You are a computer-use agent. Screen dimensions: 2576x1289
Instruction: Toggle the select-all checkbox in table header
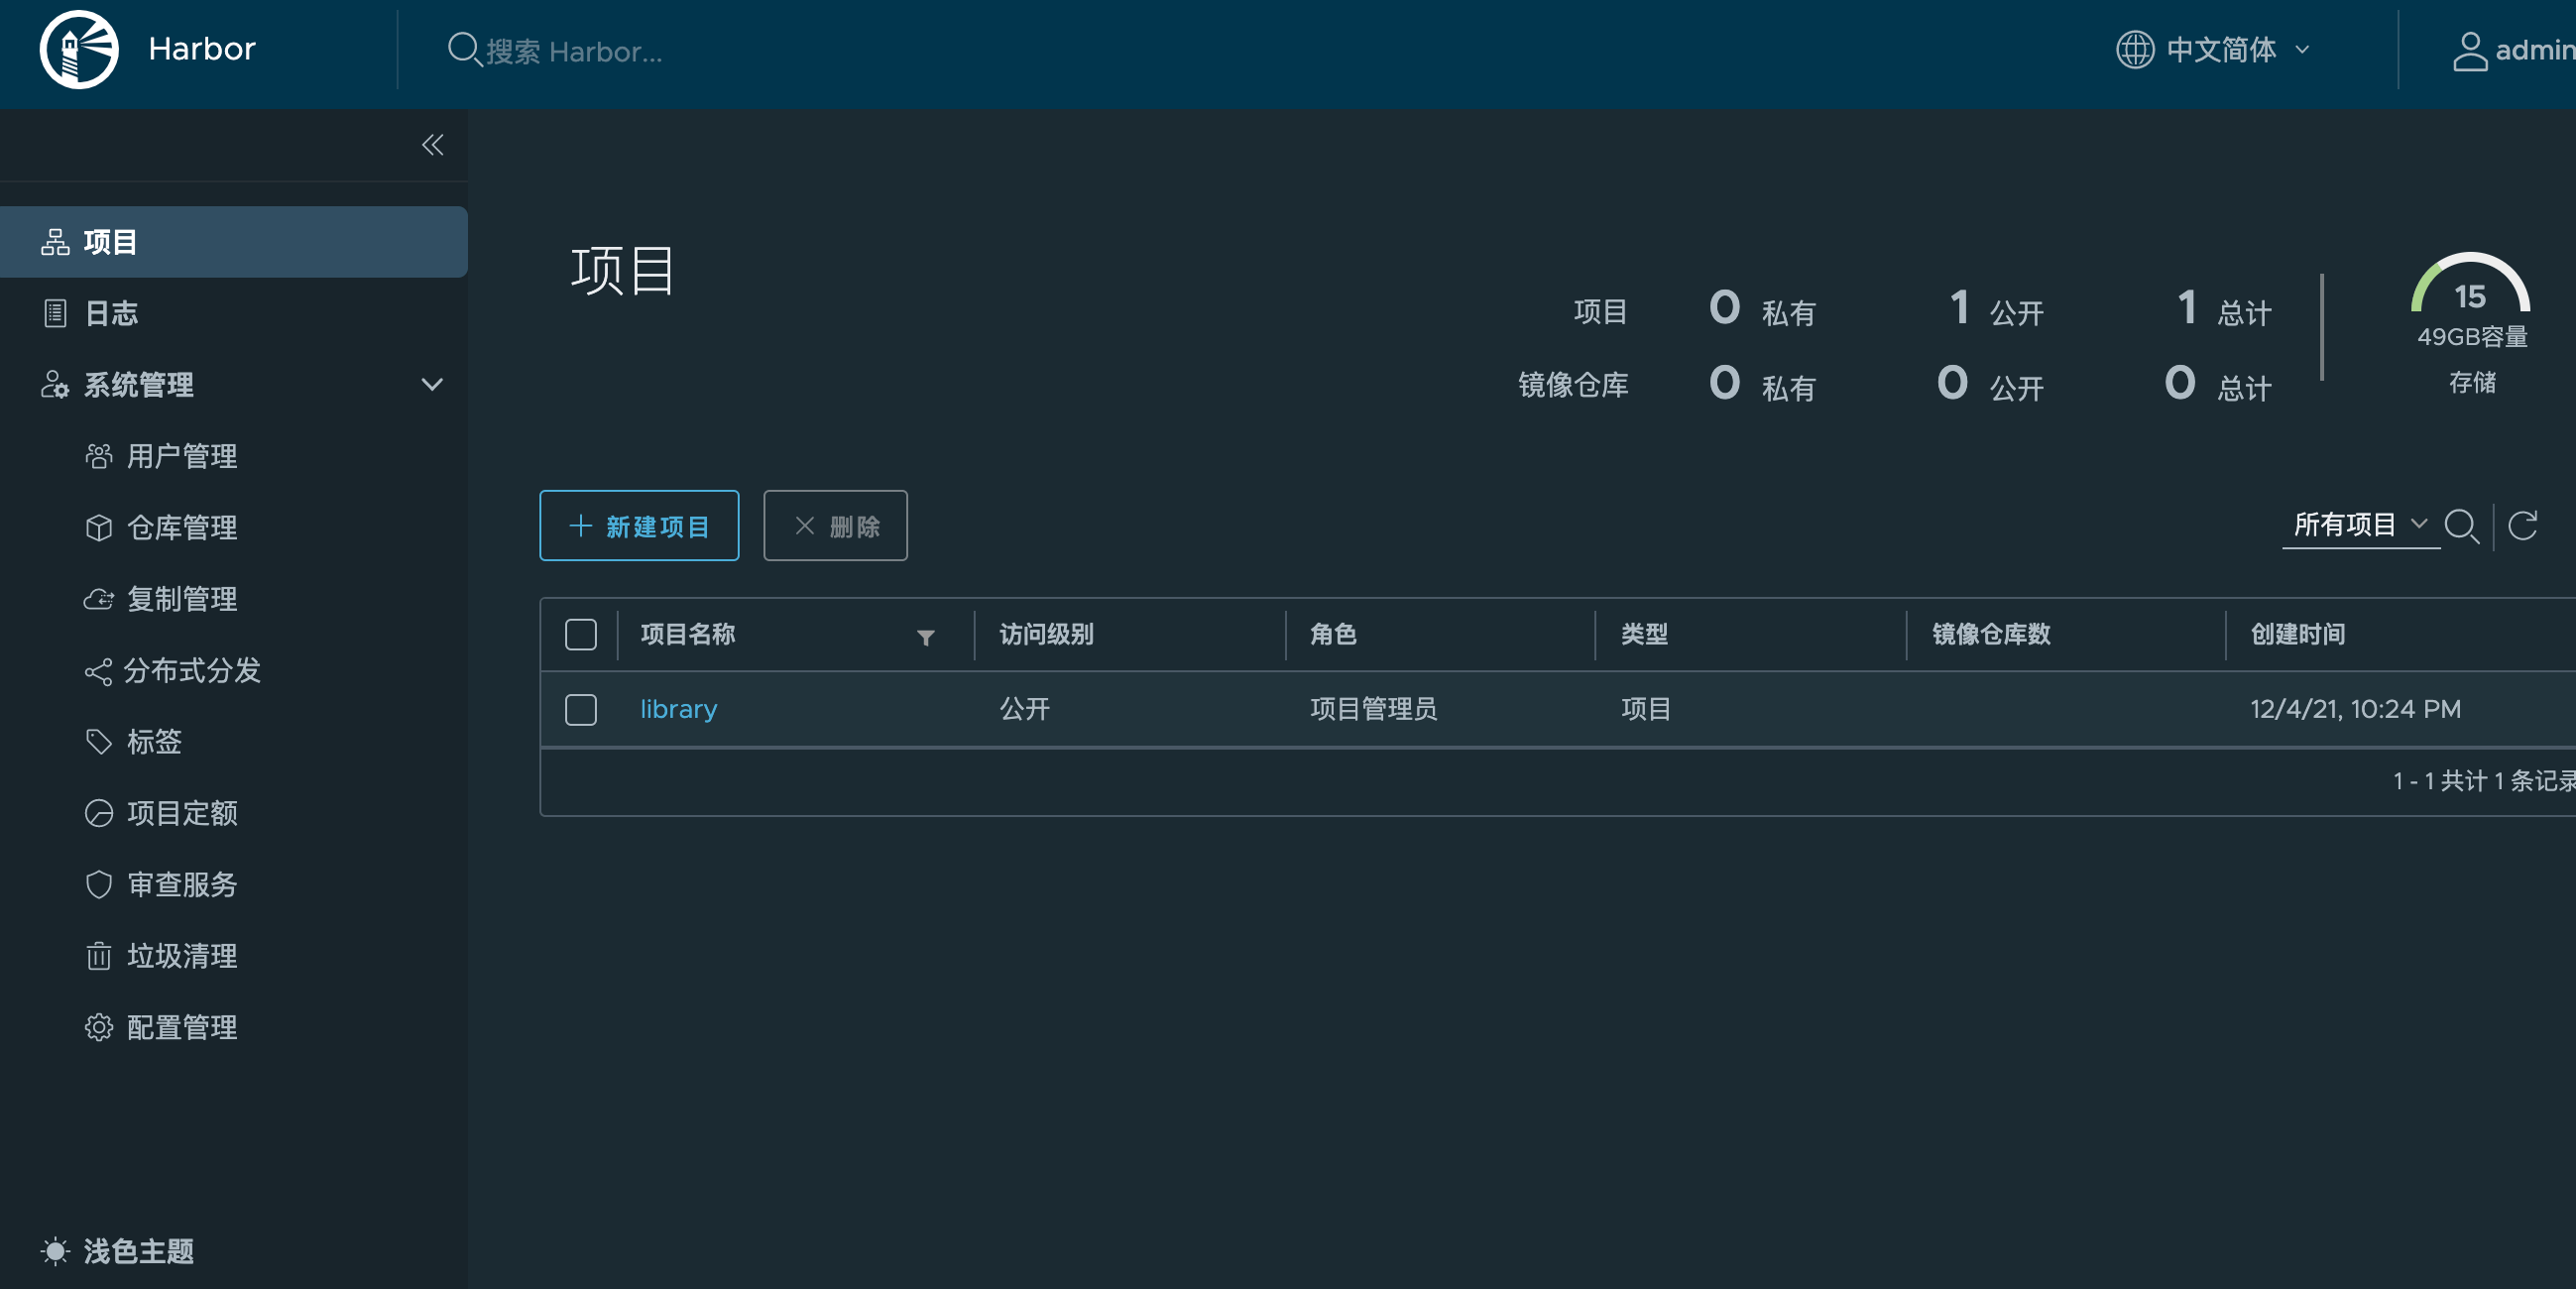(x=581, y=634)
